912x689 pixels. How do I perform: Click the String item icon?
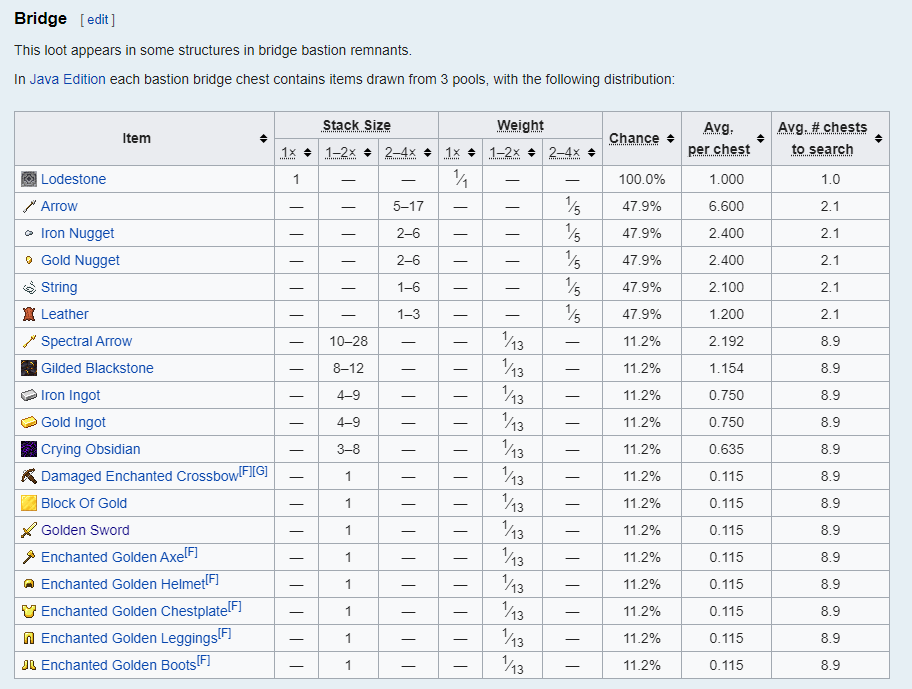coord(29,287)
